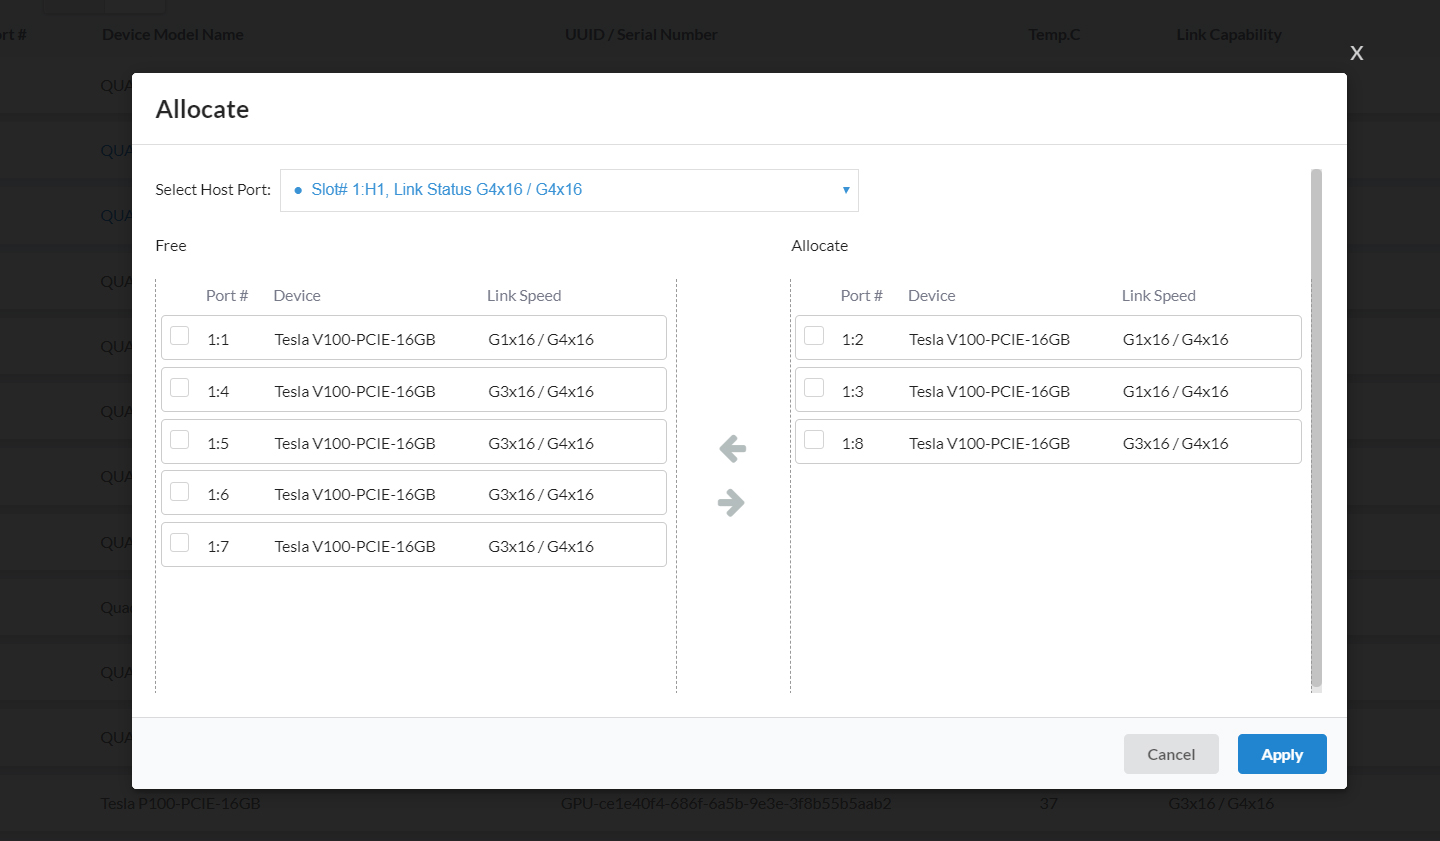
Task: Click Link Capability column header behind dialog
Action: (x=1229, y=35)
